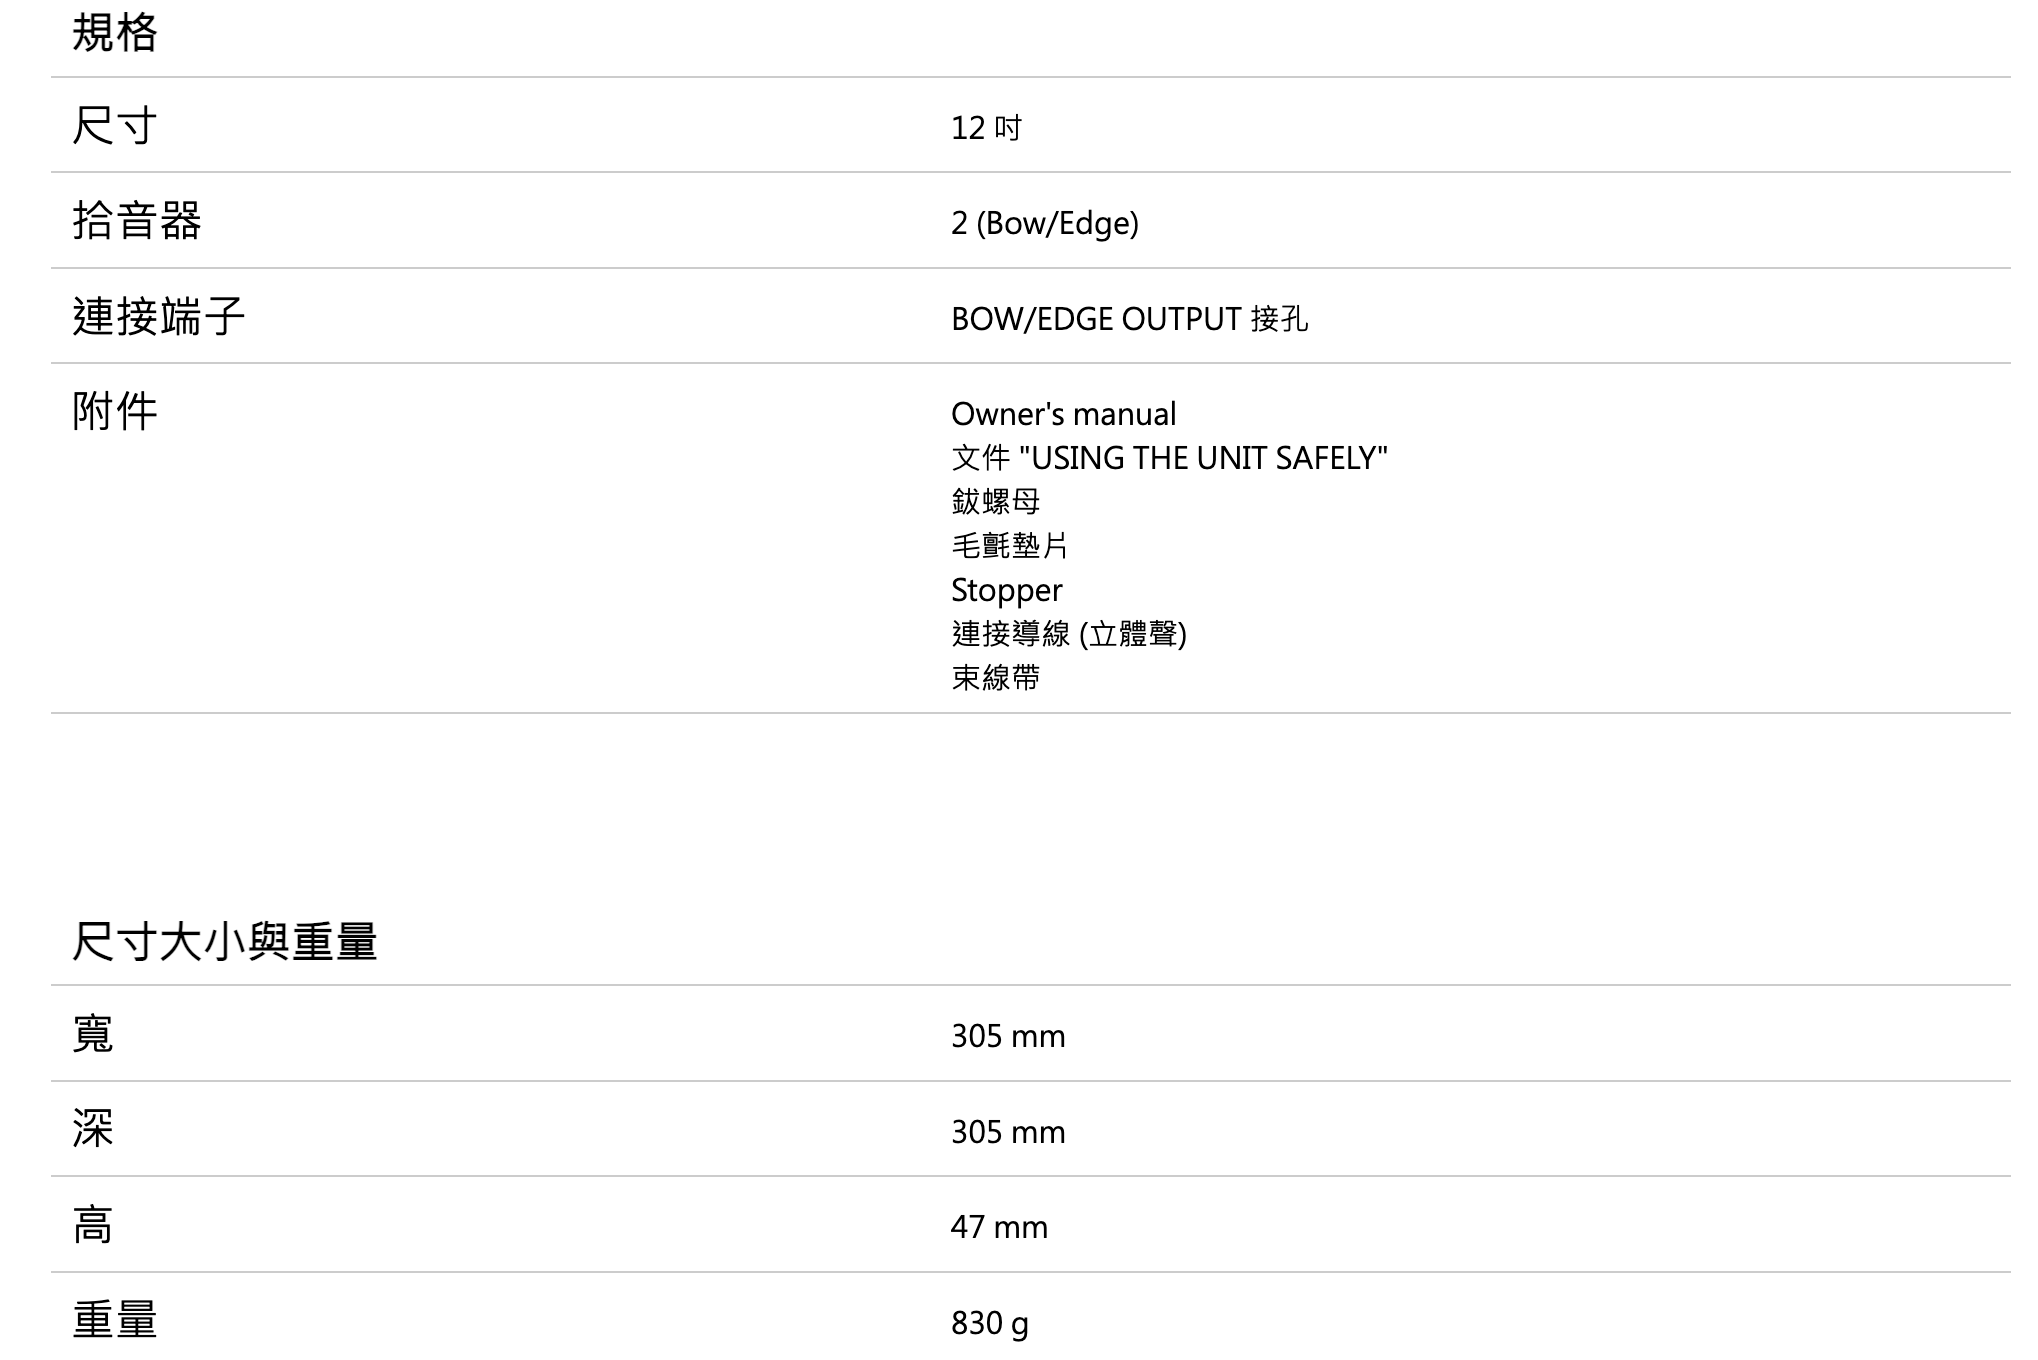This screenshot has height=1360, width=2038.
Task: Click the 規格 section heading
Action: pyautogui.click(x=115, y=33)
